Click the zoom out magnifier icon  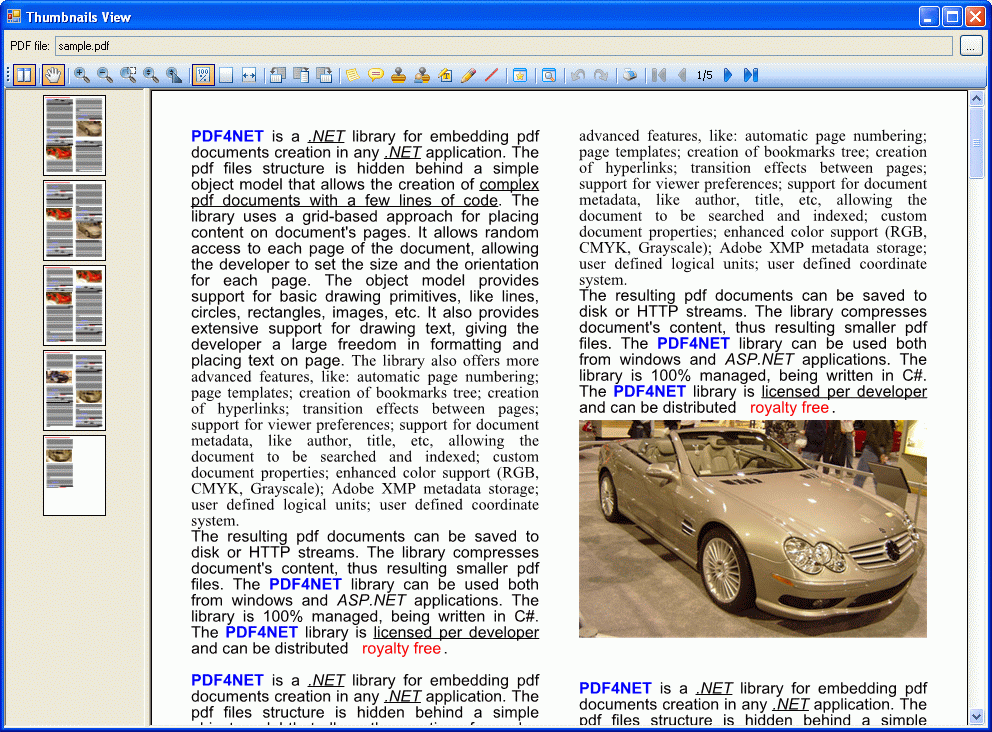(104, 75)
